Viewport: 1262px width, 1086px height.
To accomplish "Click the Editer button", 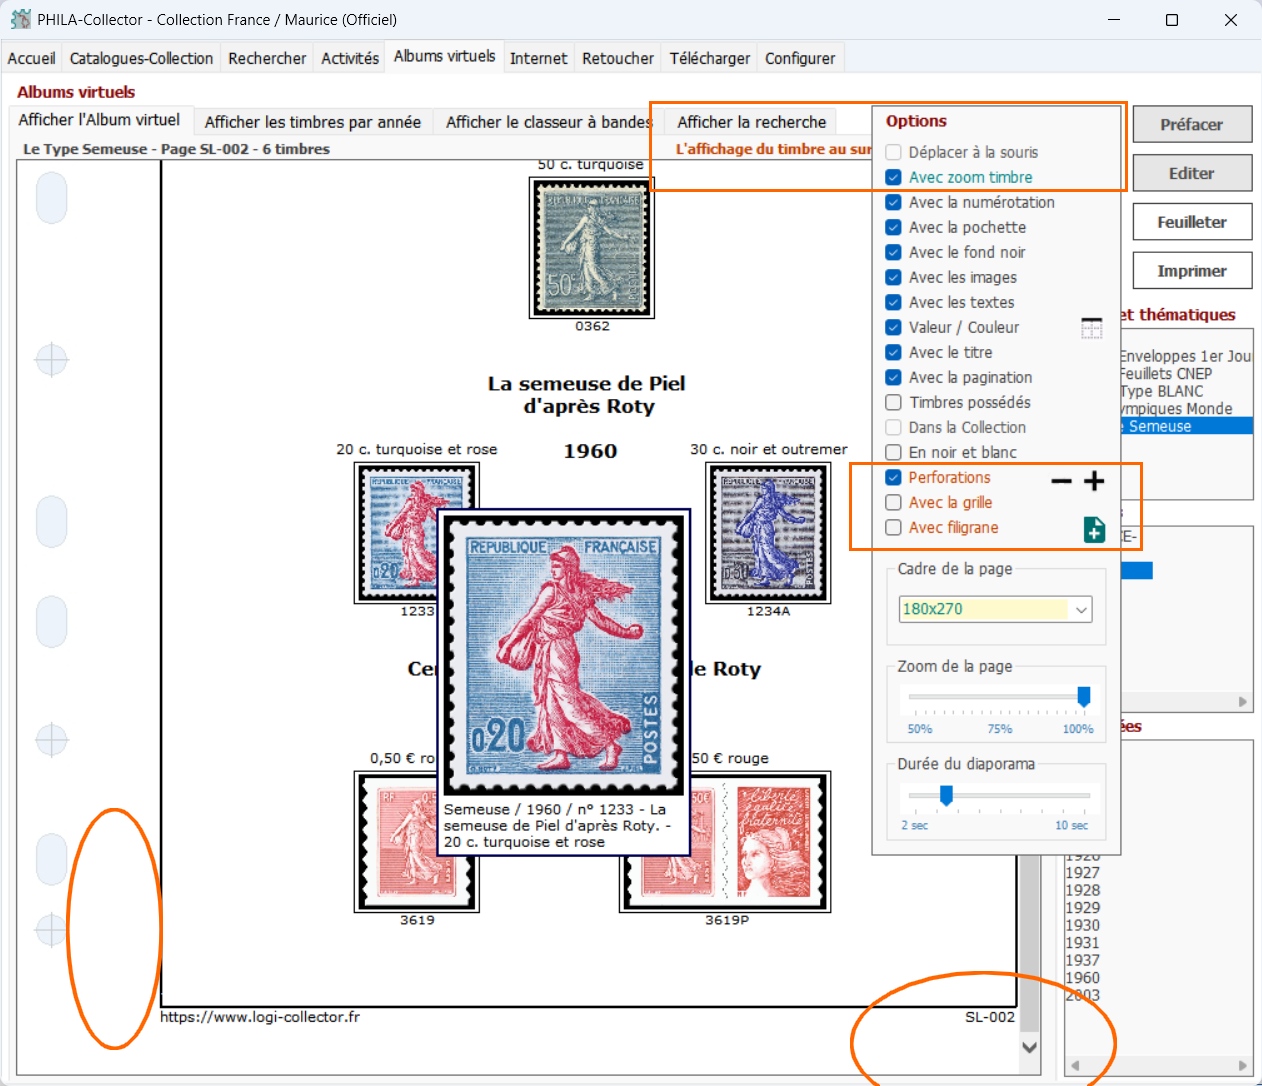I will point(1192,173).
